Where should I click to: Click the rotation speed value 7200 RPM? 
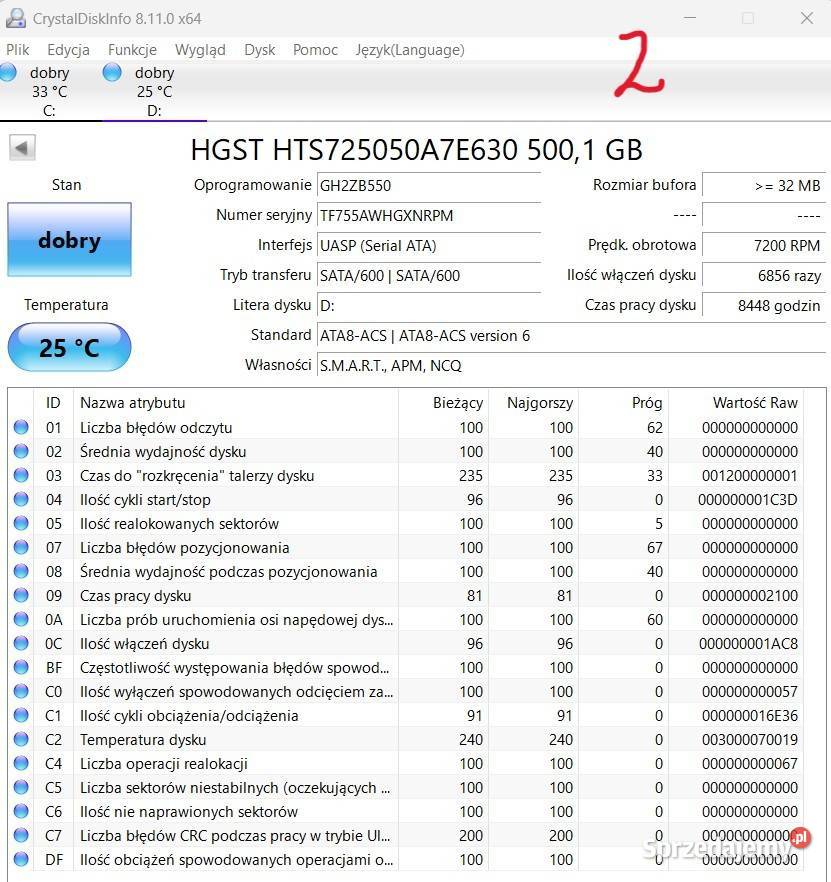[763, 246]
